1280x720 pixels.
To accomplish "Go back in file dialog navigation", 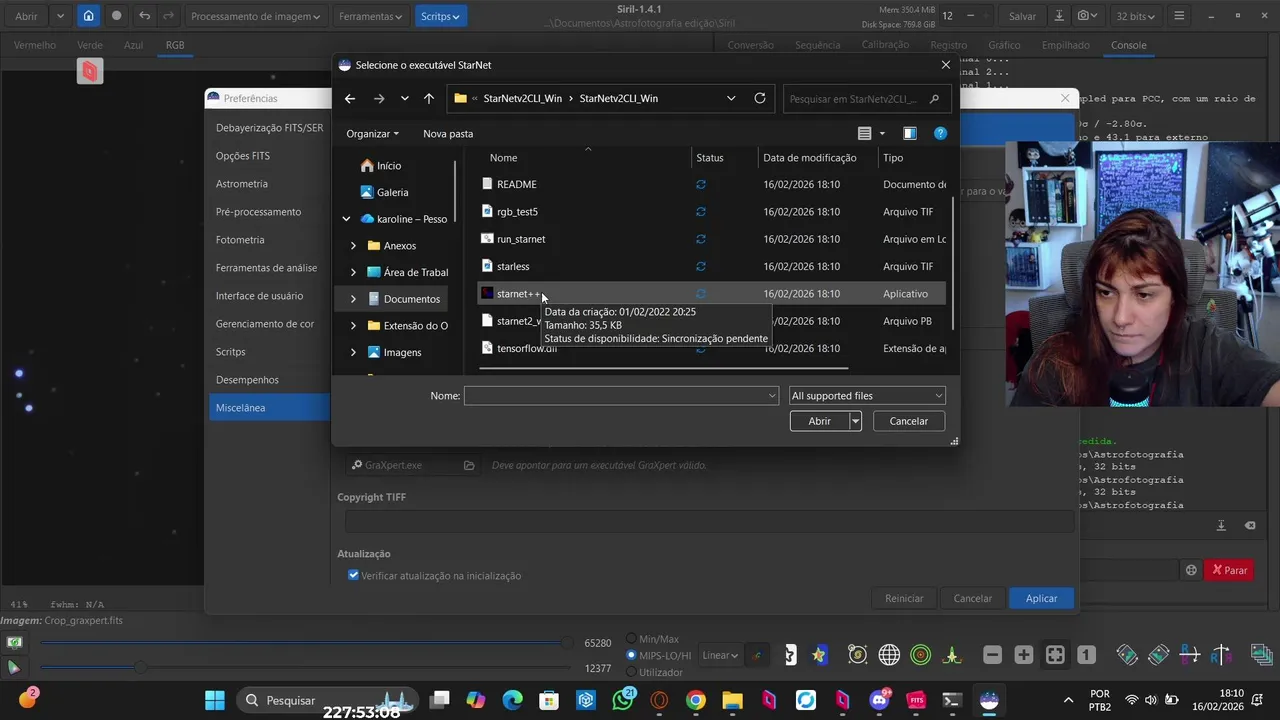I will pyautogui.click(x=349, y=98).
